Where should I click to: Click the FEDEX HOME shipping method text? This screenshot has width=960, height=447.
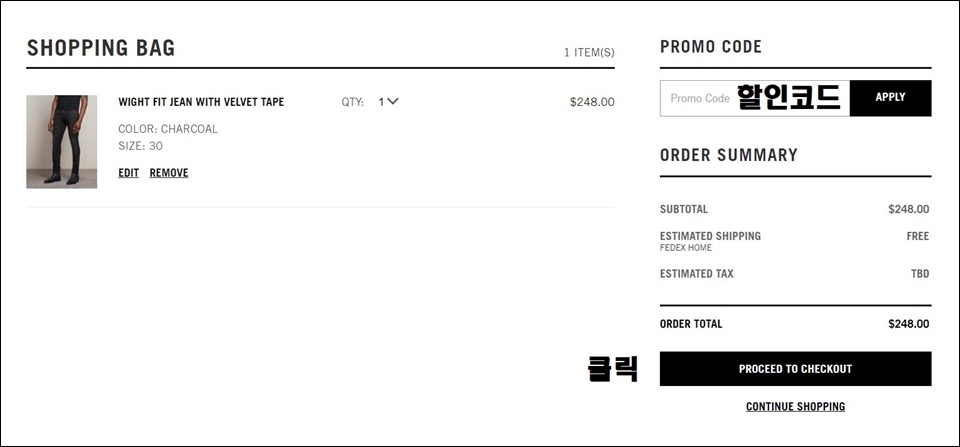pyautogui.click(x=686, y=248)
